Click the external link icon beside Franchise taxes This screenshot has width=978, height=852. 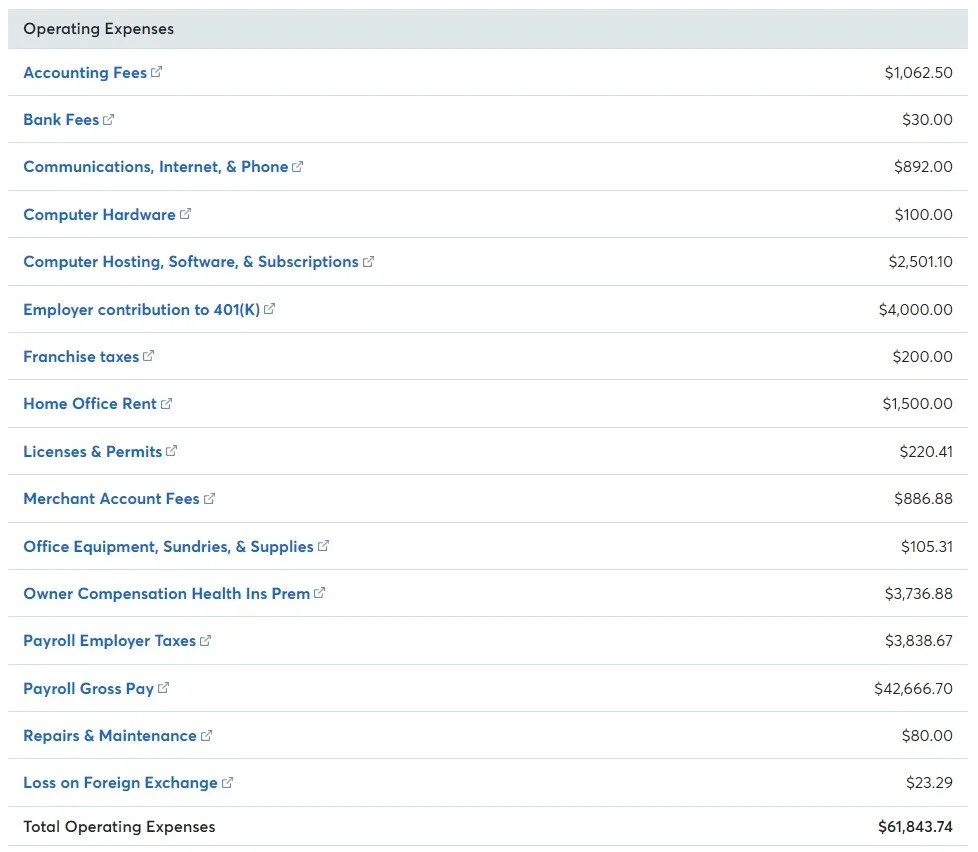pyautogui.click(x=147, y=355)
